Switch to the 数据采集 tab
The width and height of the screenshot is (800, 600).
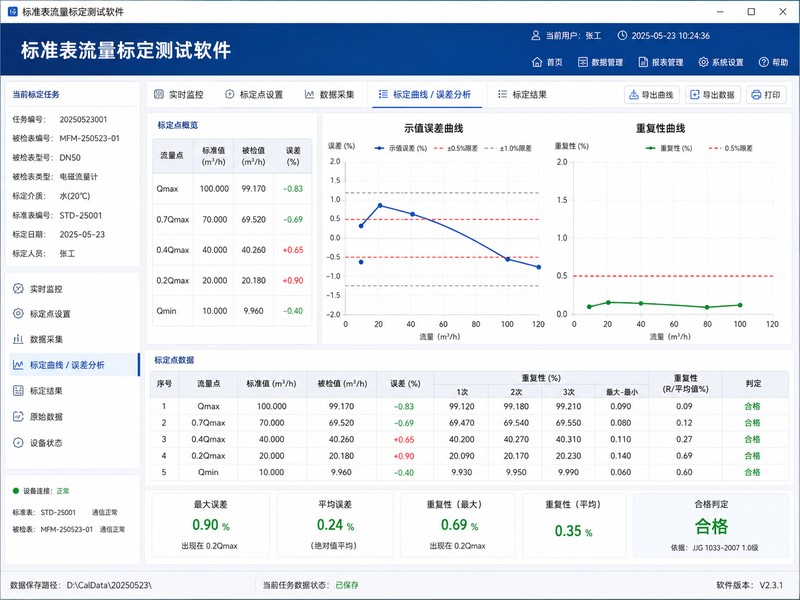click(330, 94)
